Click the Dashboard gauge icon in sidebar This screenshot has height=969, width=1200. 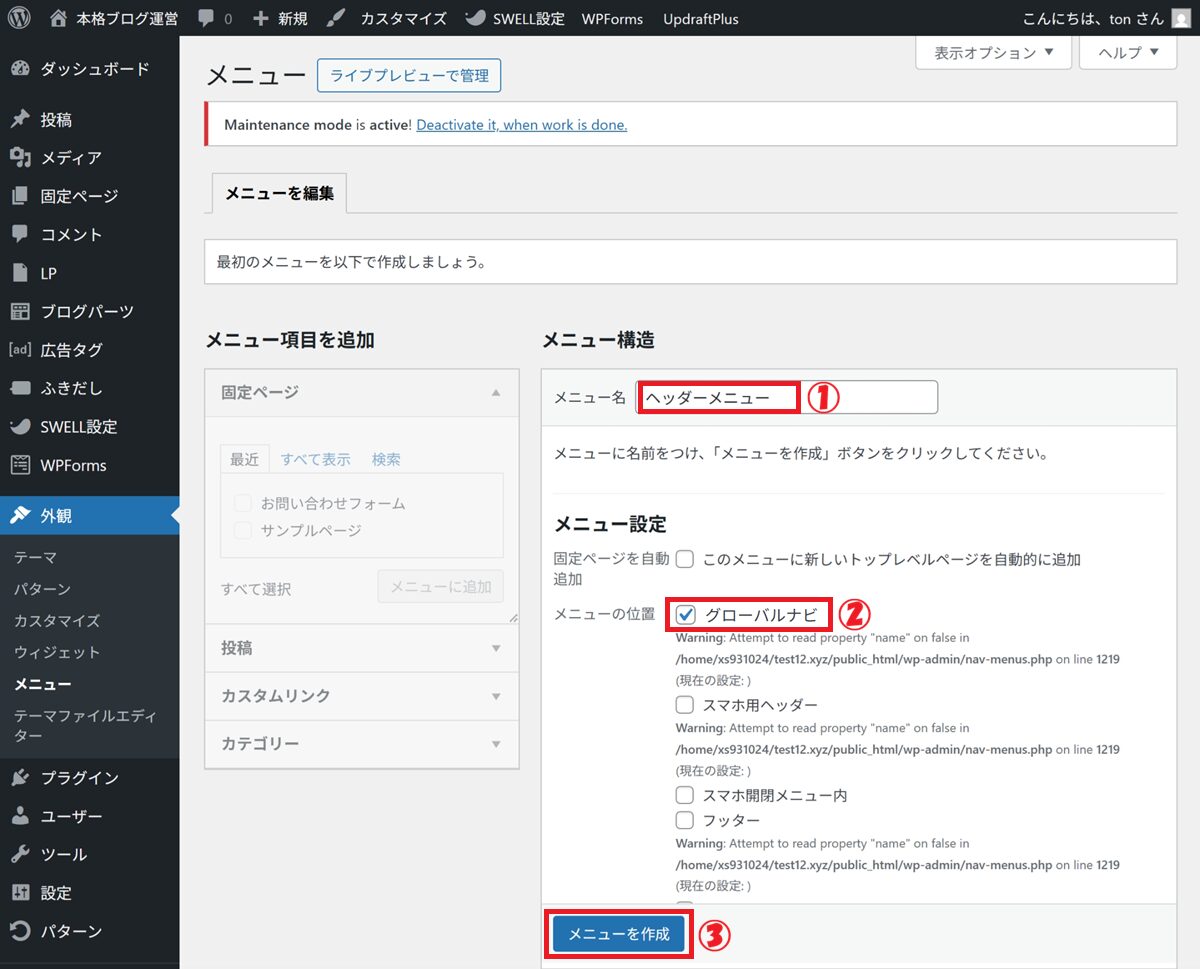click(x=20, y=69)
